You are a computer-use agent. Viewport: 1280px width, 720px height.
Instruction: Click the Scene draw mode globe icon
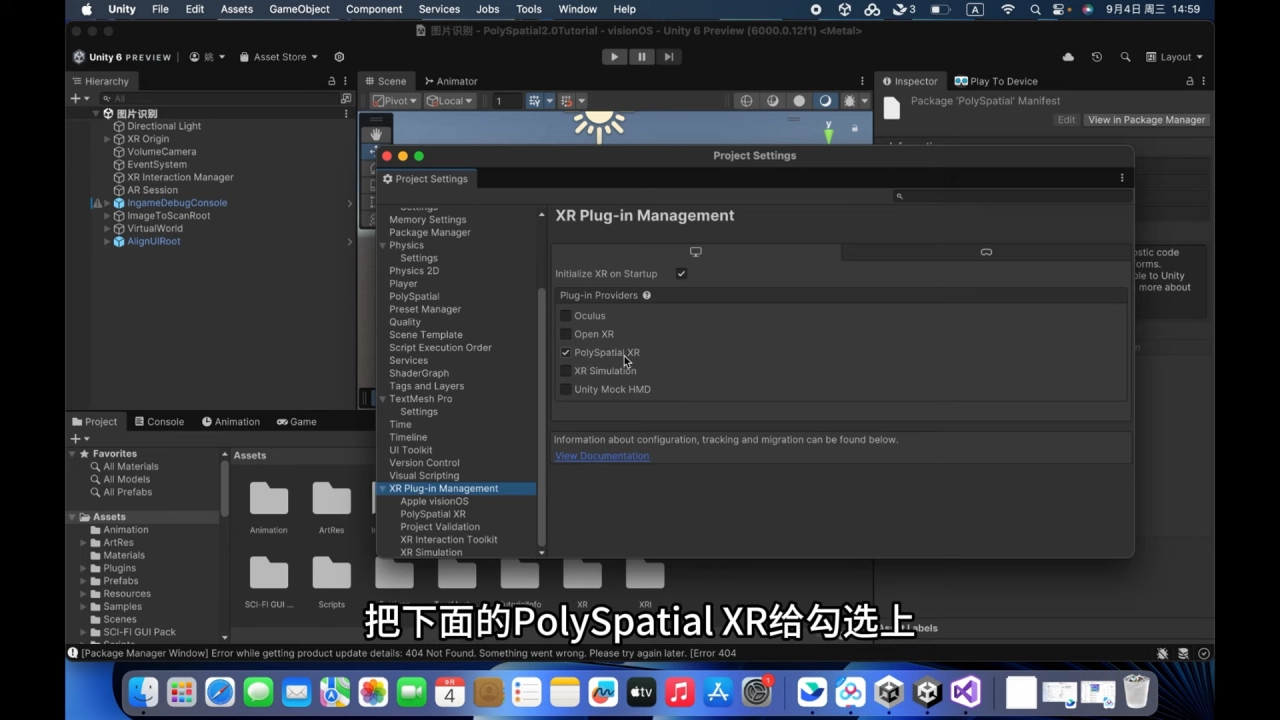click(x=746, y=101)
